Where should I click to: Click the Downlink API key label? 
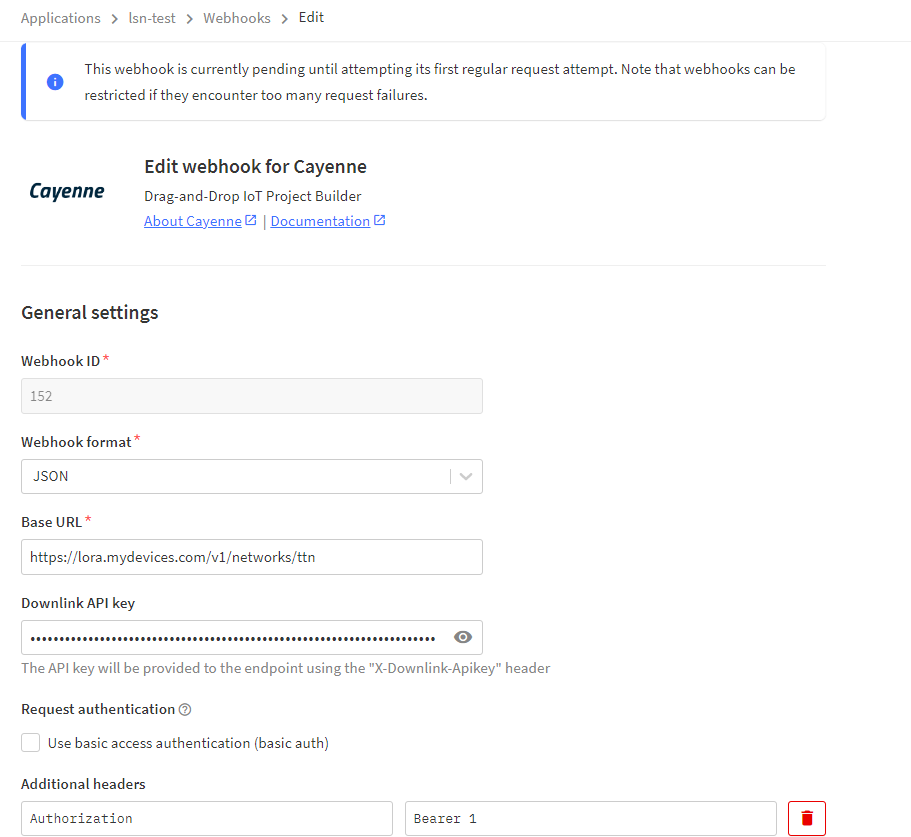(x=78, y=603)
